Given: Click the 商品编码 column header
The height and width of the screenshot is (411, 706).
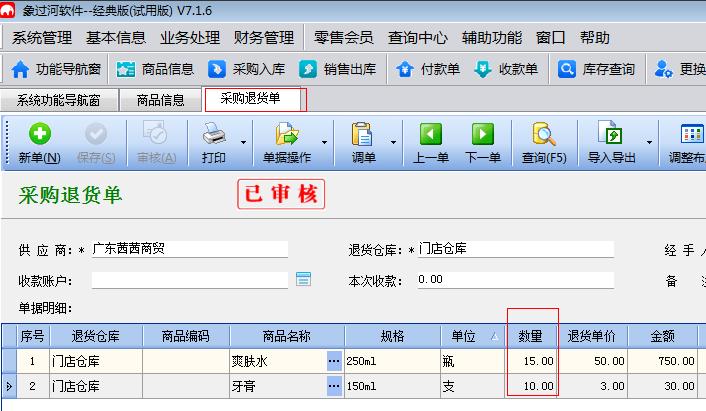Looking at the screenshot, I should (186, 336).
